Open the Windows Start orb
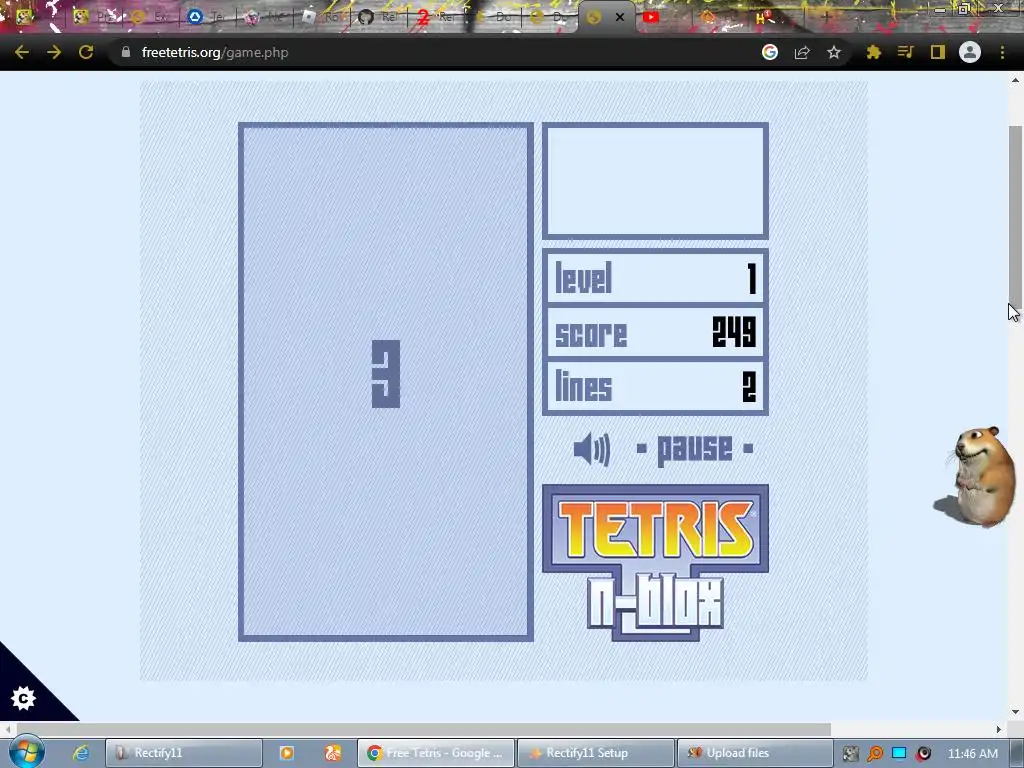1024x768 pixels. click(x=26, y=751)
